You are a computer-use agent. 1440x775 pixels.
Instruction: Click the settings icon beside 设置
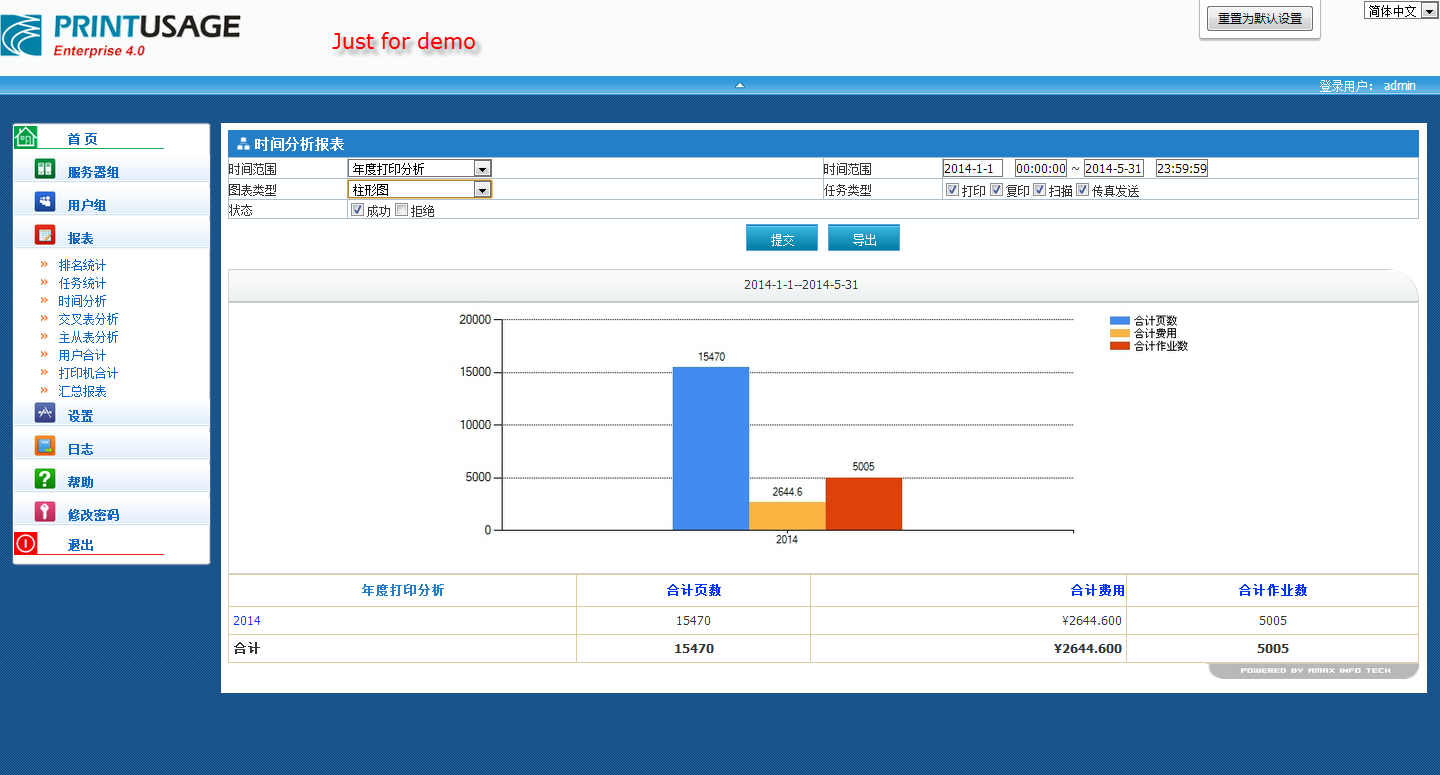(45, 413)
